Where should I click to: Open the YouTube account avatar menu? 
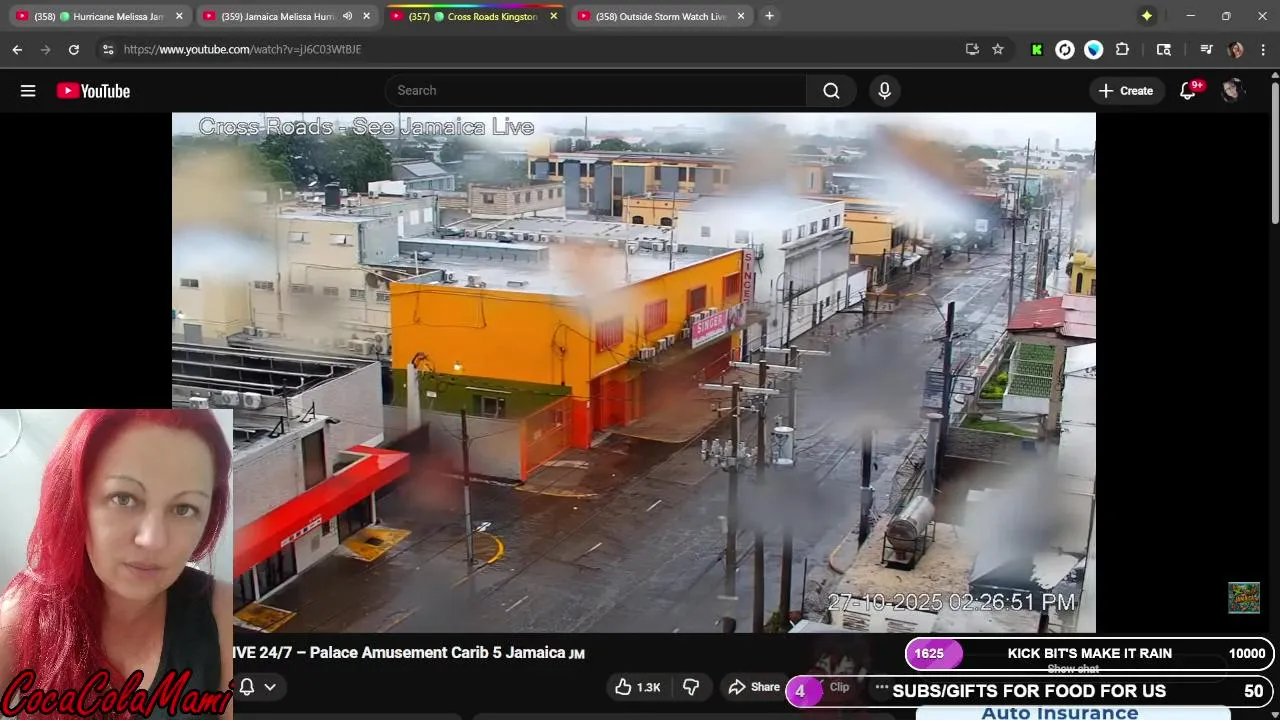click(1232, 91)
